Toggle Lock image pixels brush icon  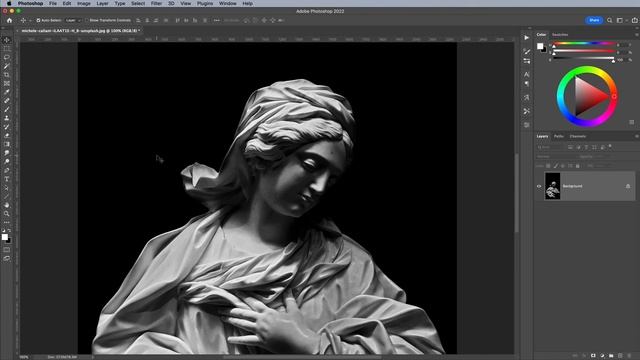click(556, 166)
